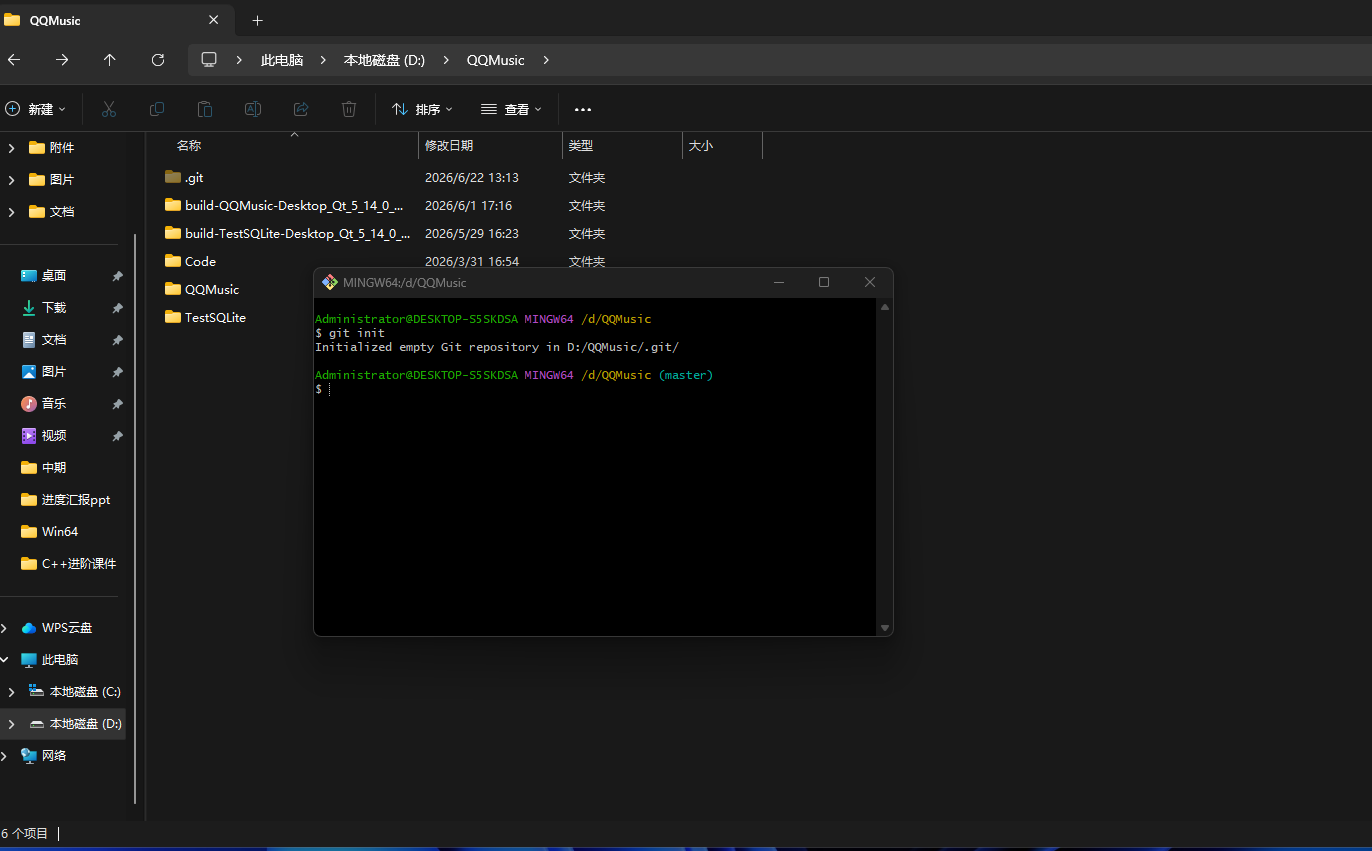Maximize the MINGW64 terminal window
1372x851 pixels.
(824, 282)
